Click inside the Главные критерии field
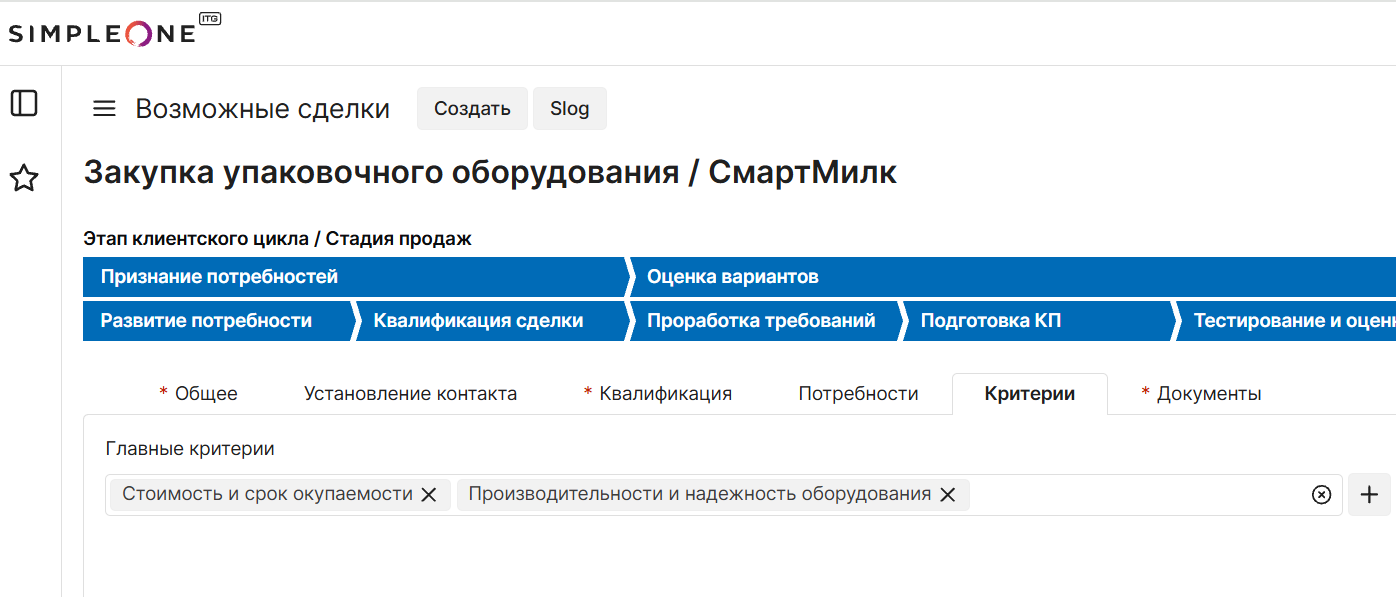Viewport: 1396px width, 597px height. (724, 495)
